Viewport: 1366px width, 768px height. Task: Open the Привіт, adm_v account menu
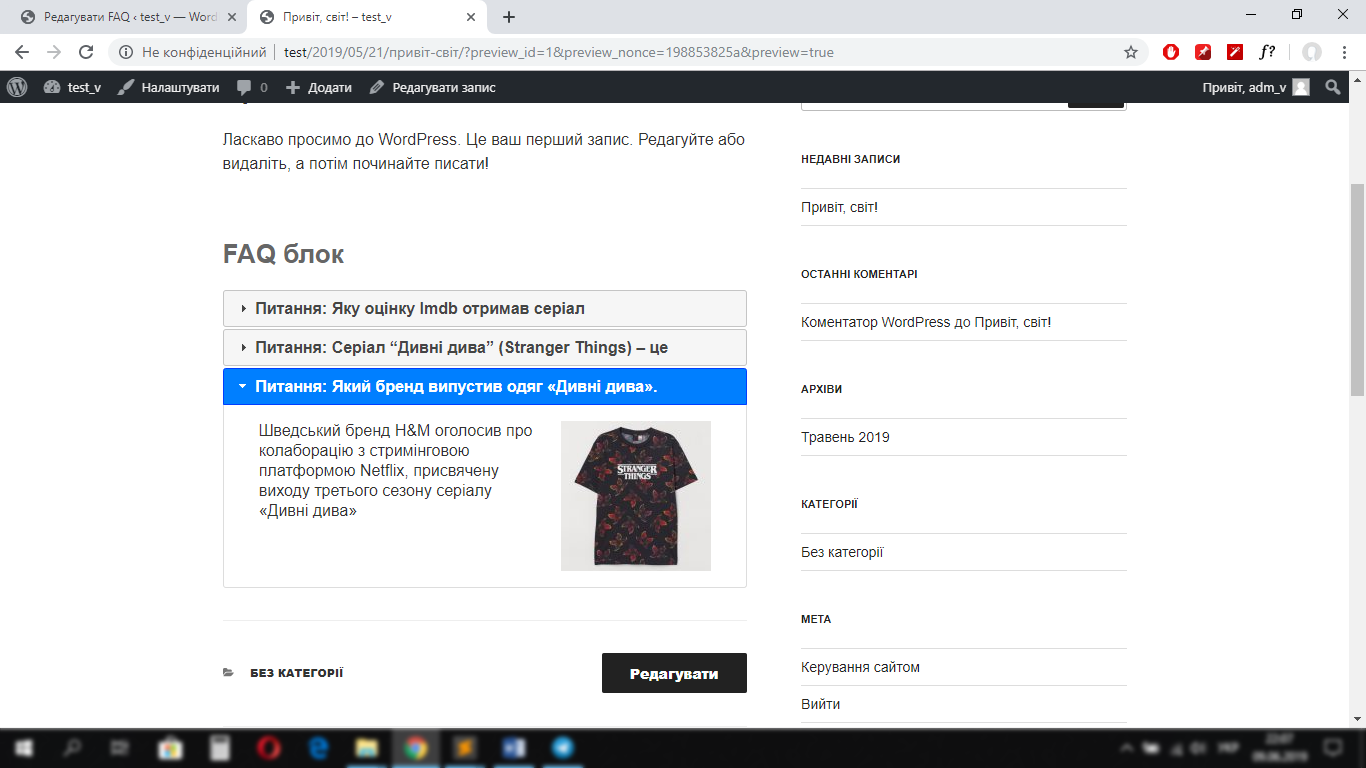tap(1255, 87)
